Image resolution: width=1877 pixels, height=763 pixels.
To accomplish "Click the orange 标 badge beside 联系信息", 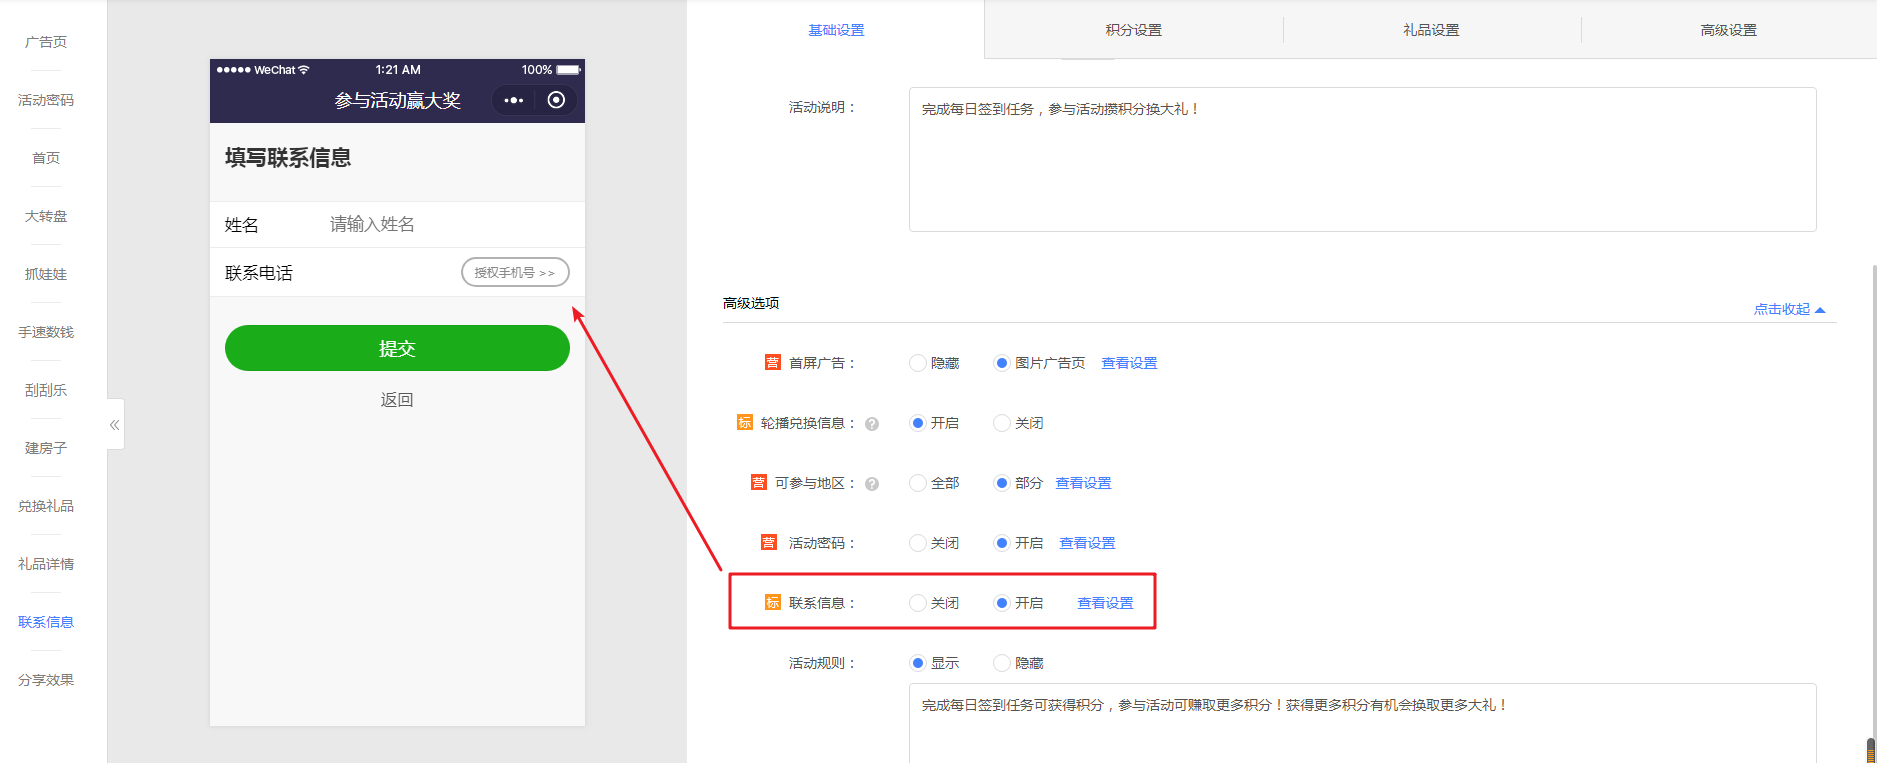I will click(x=773, y=602).
